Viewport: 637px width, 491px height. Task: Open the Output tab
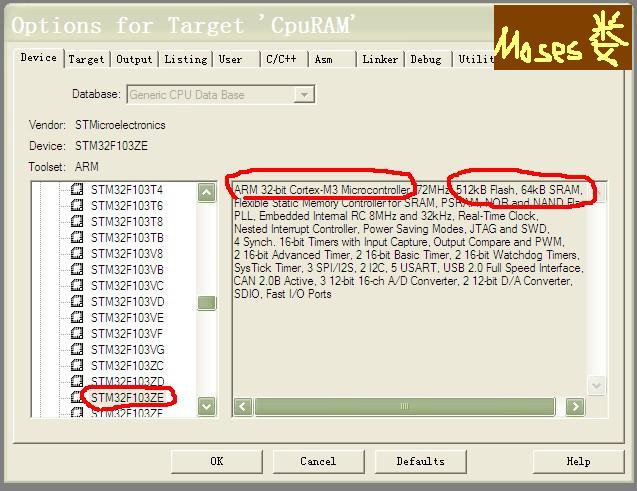134,60
